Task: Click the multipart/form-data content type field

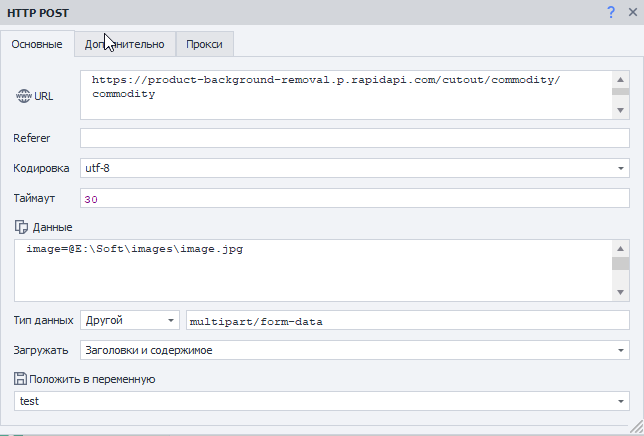Action: [x=407, y=321]
